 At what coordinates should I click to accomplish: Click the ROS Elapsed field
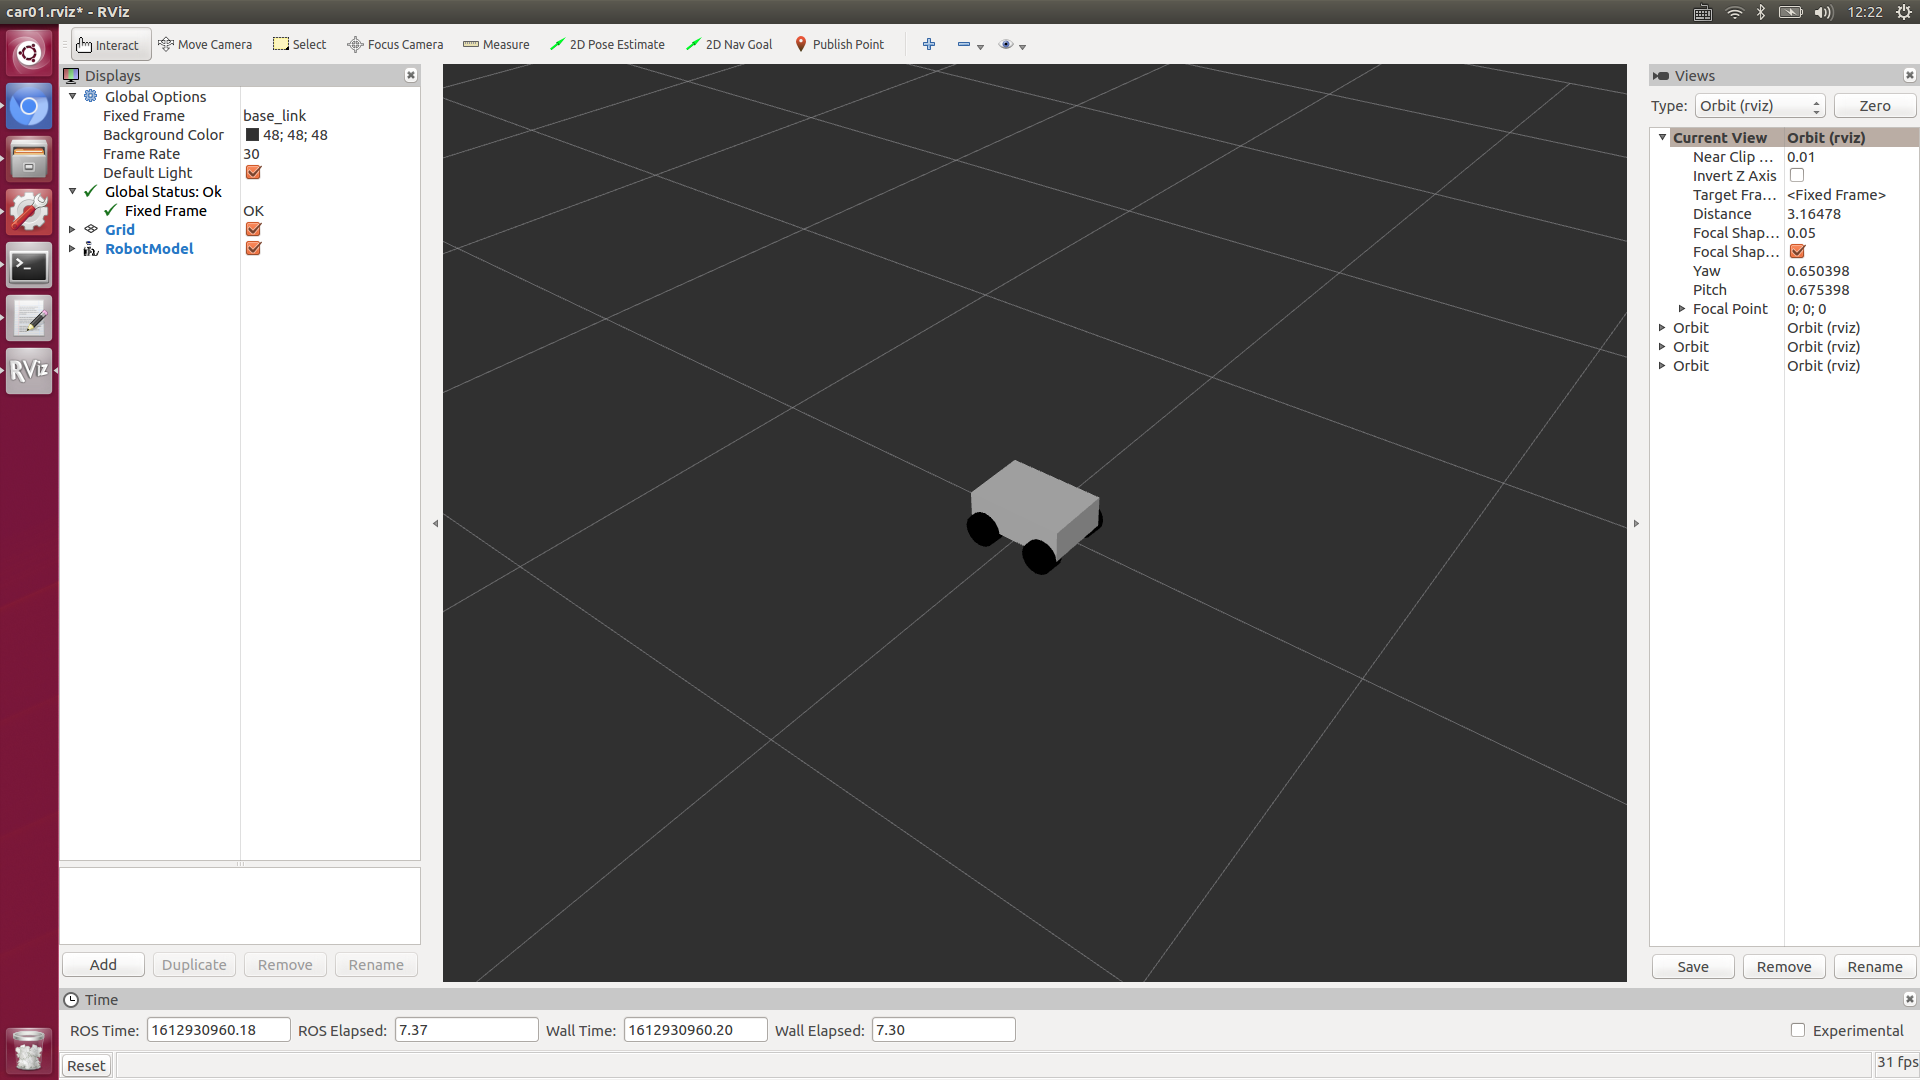pyautogui.click(x=466, y=1030)
